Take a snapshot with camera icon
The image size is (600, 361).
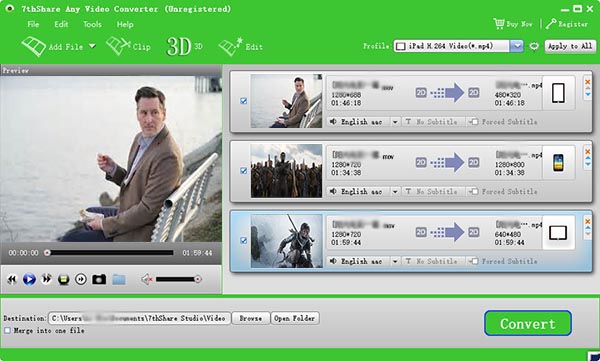(99, 279)
